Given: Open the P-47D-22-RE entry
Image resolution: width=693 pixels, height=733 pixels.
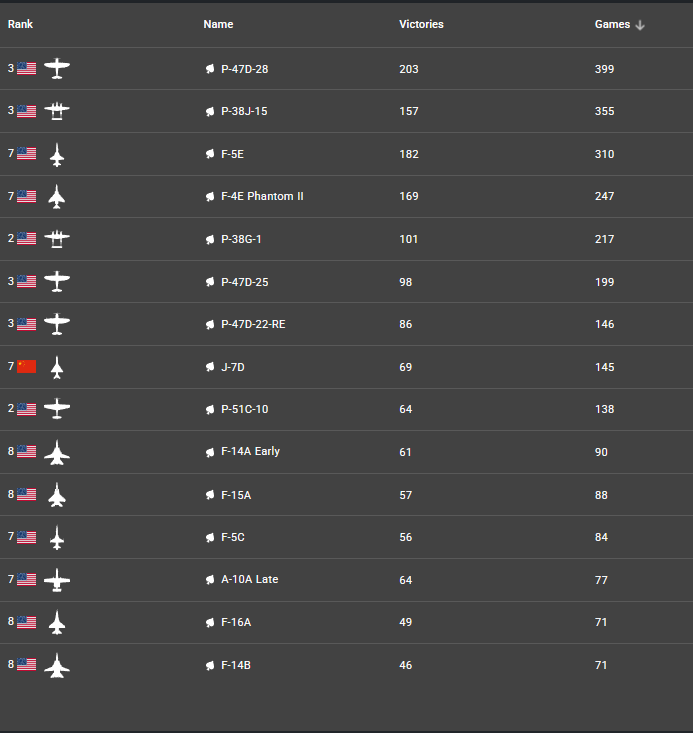Looking at the screenshot, I should tap(253, 324).
